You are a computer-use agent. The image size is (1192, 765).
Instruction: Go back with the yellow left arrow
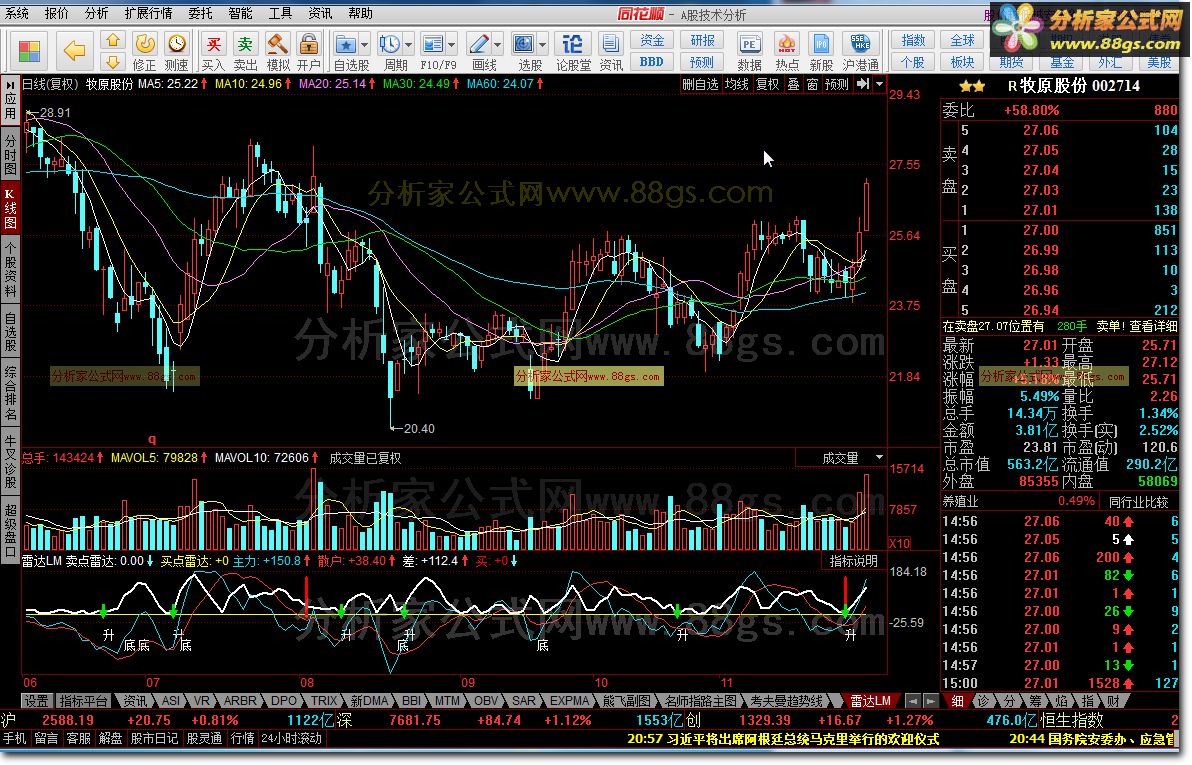click(x=74, y=51)
